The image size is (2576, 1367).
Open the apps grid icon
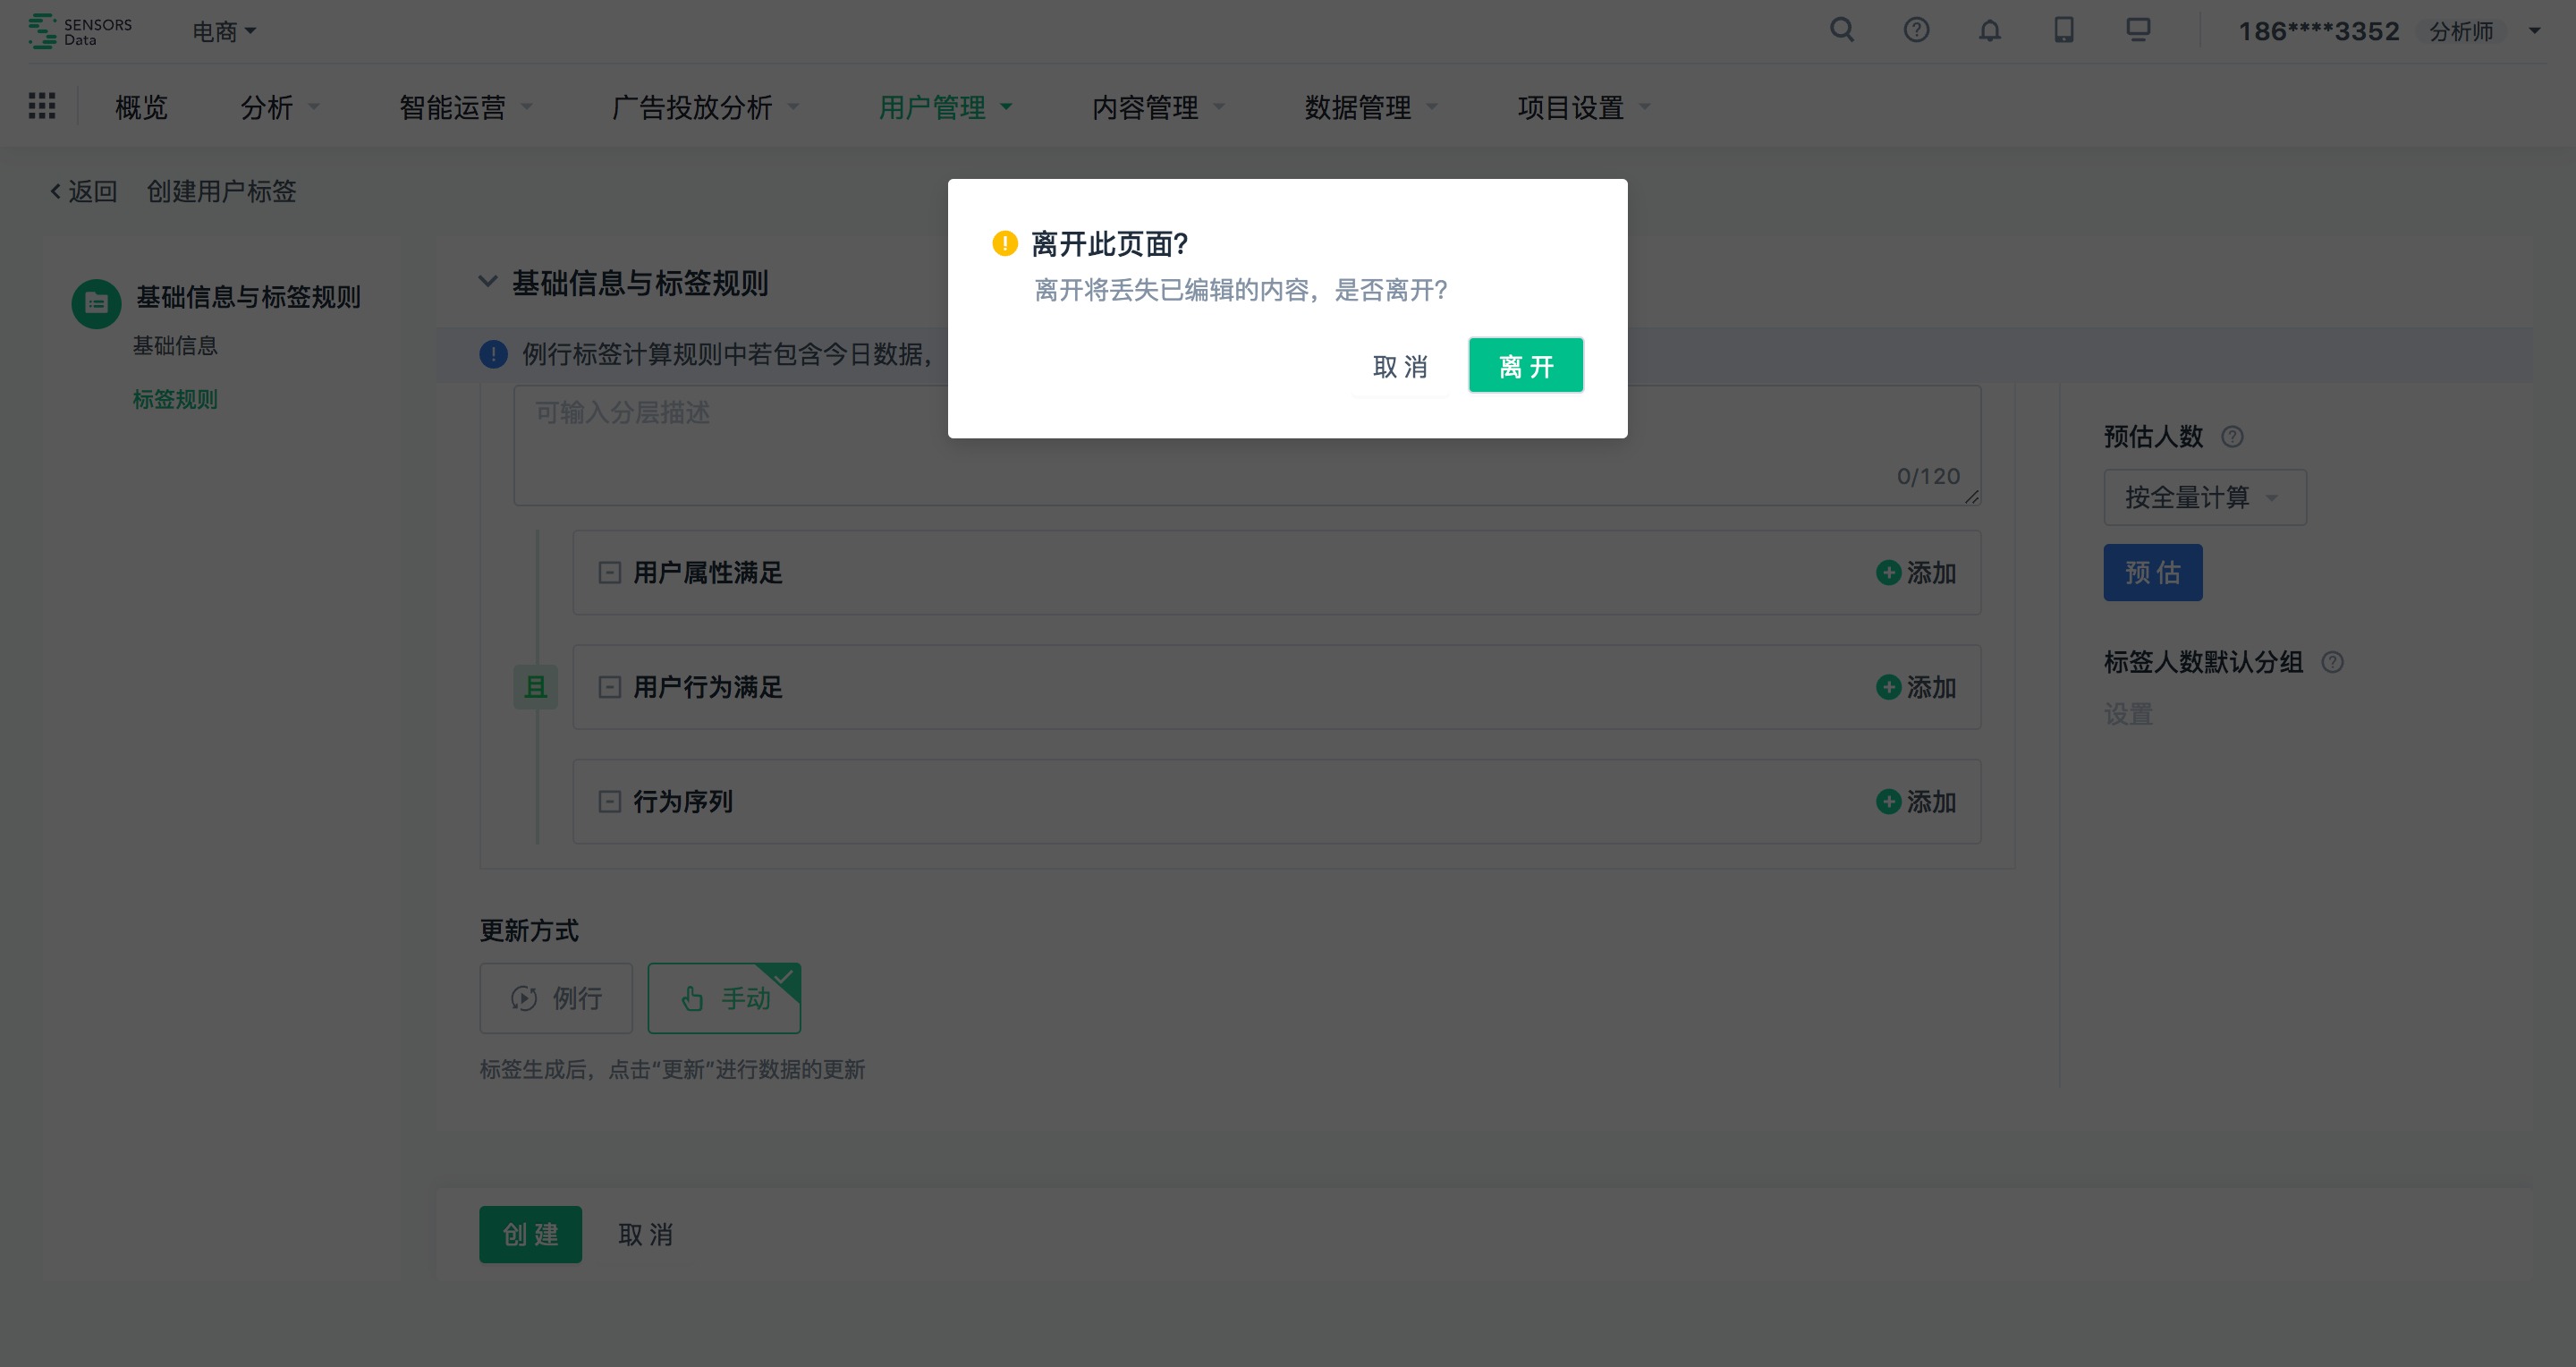click(x=42, y=106)
